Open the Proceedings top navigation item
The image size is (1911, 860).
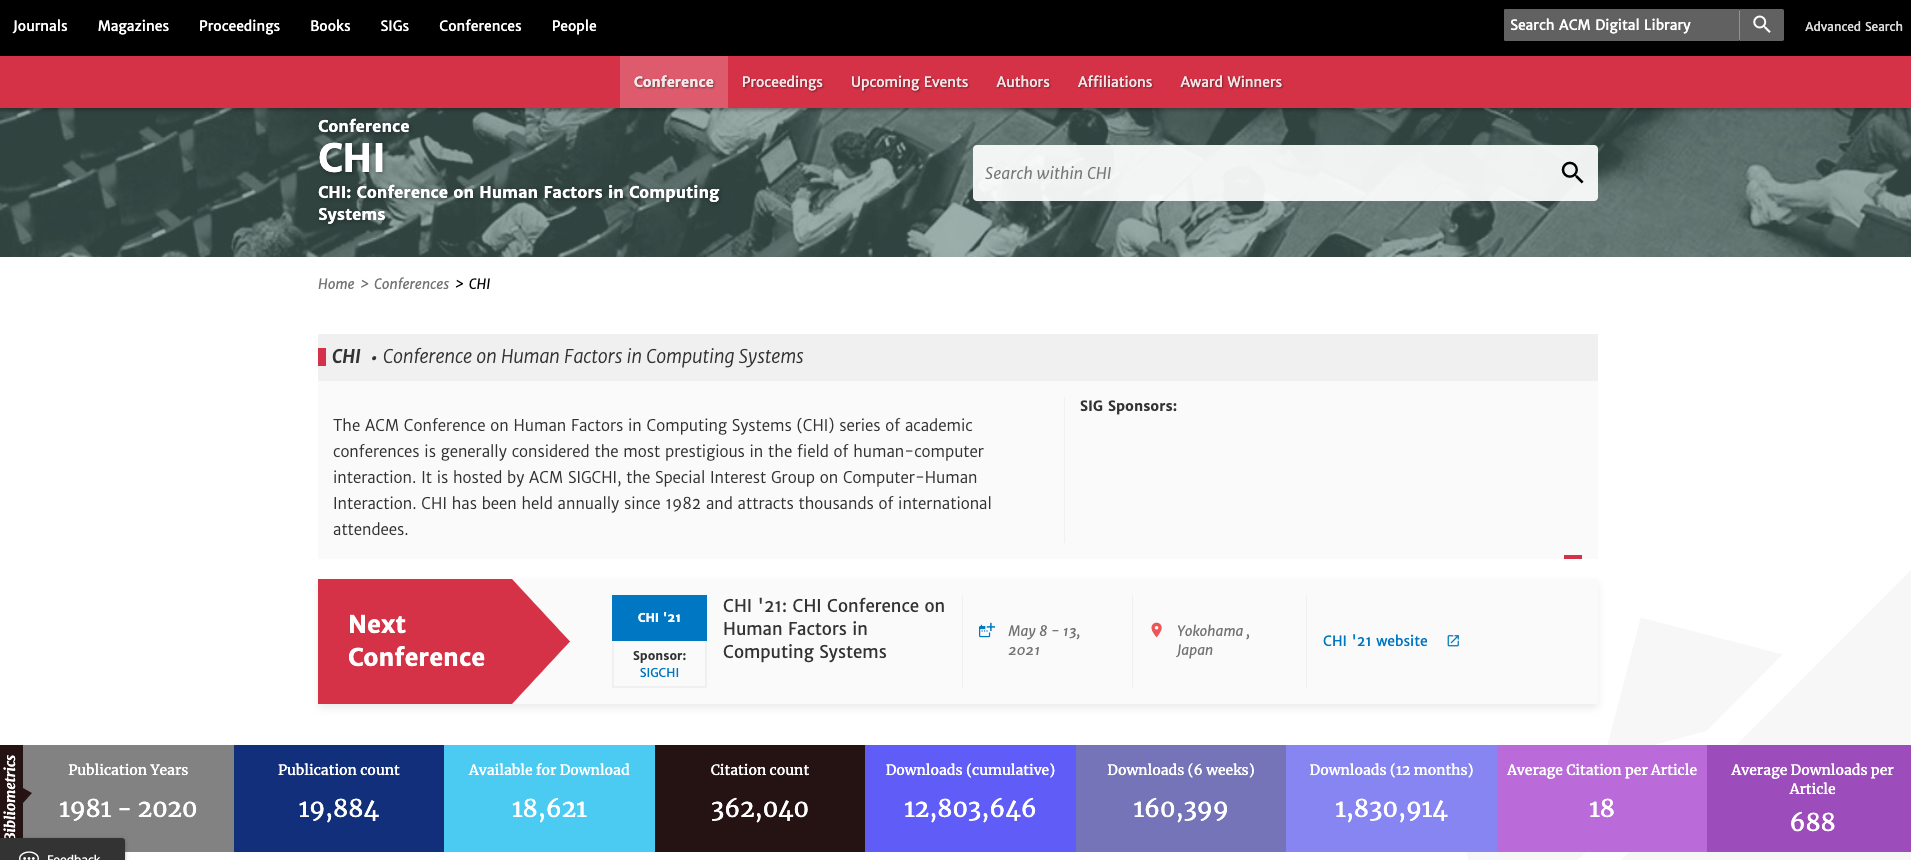click(239, 26)
